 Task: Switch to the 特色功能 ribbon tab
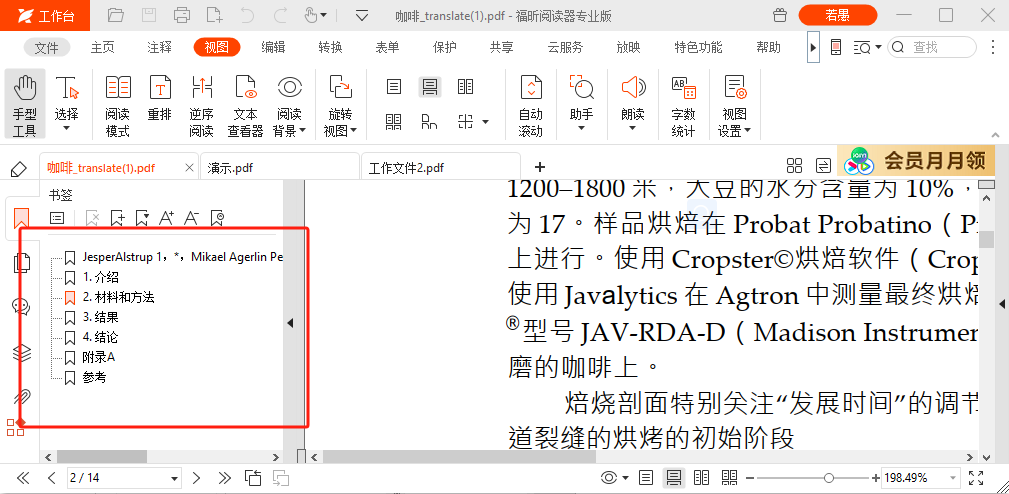(698, 48)
